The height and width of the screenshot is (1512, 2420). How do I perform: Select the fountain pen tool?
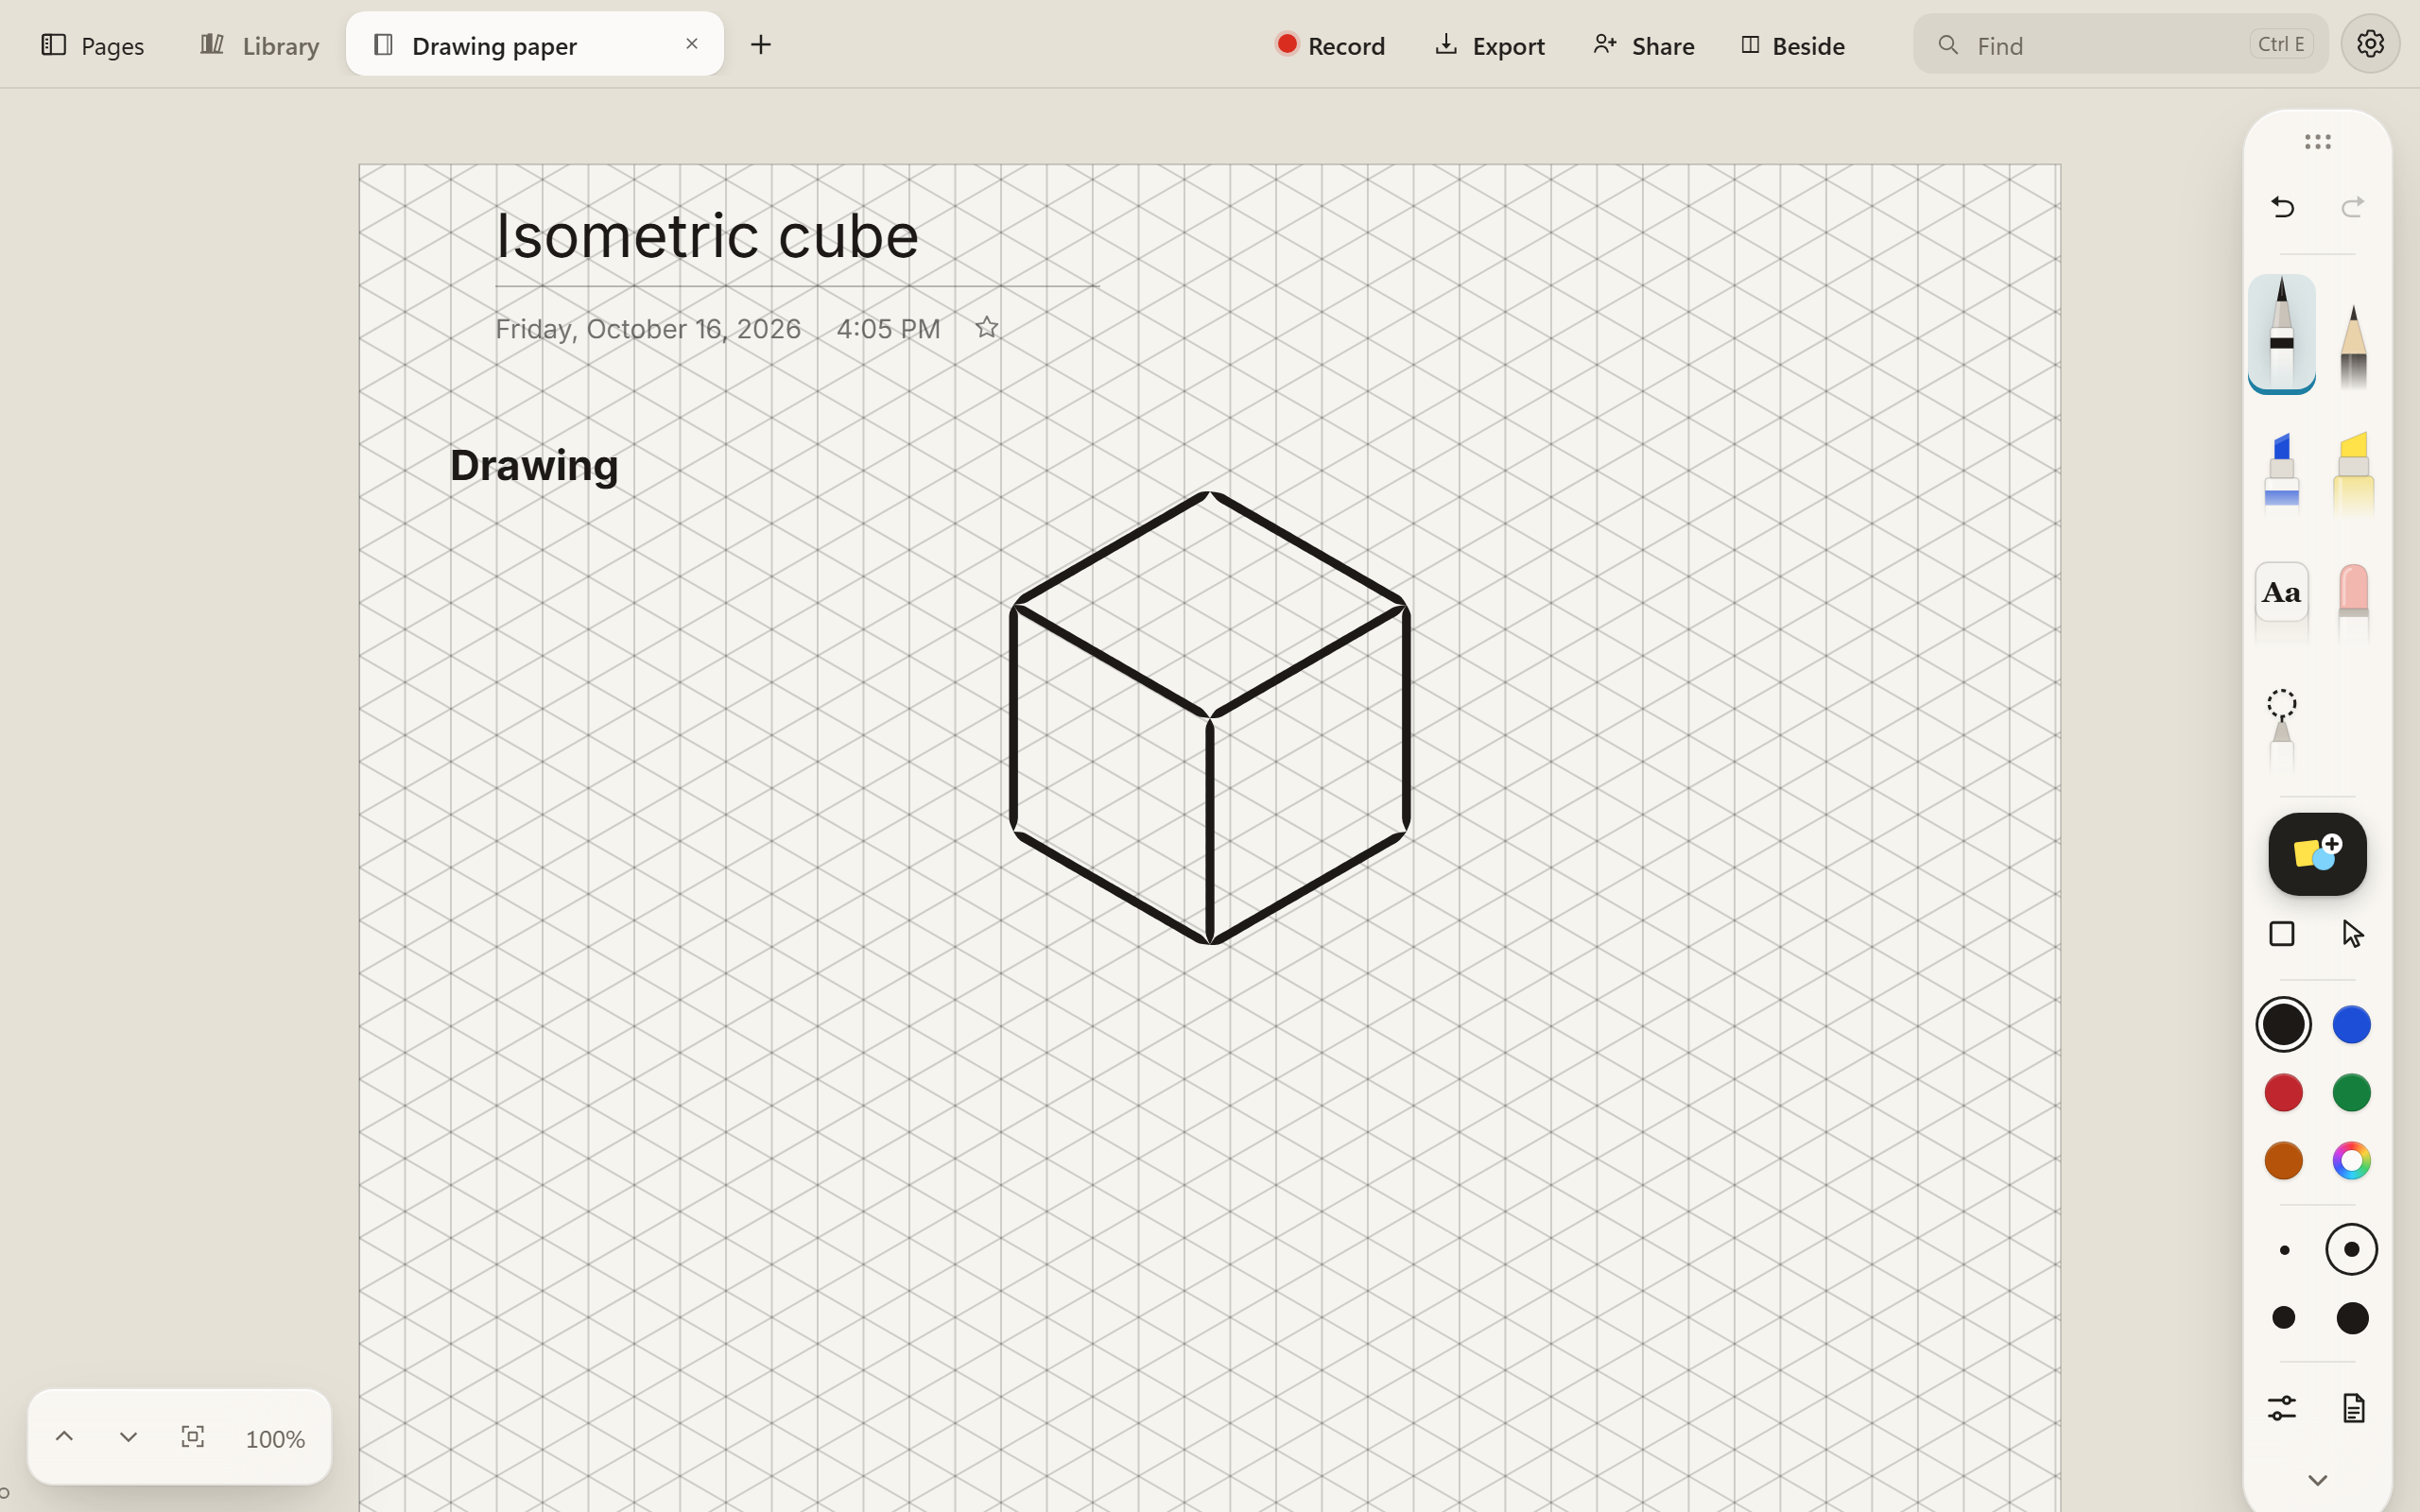point(2281,333)
